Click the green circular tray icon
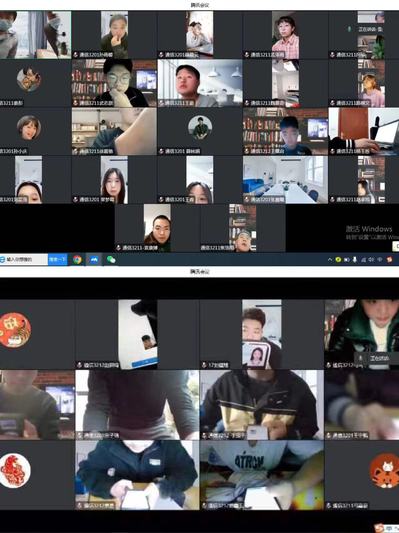 coord(338,260)
